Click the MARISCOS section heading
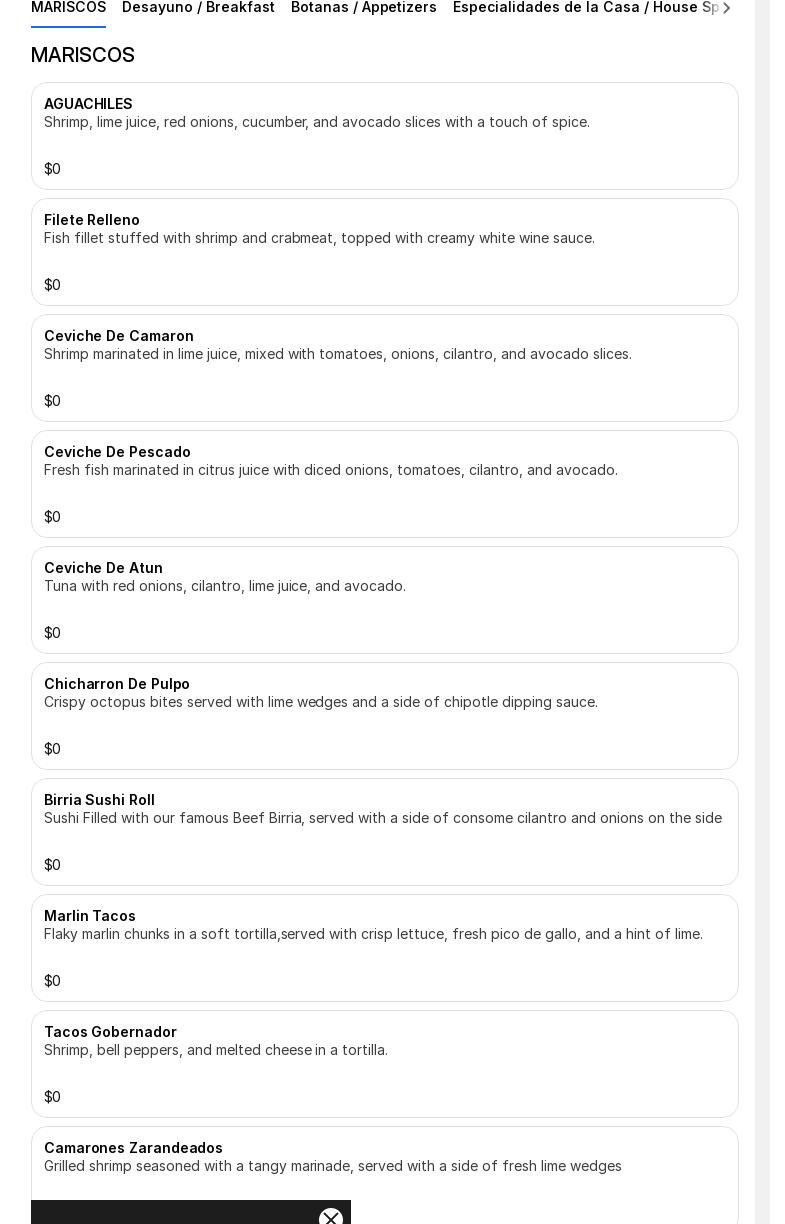The image size is (785, 1224). 83,55
